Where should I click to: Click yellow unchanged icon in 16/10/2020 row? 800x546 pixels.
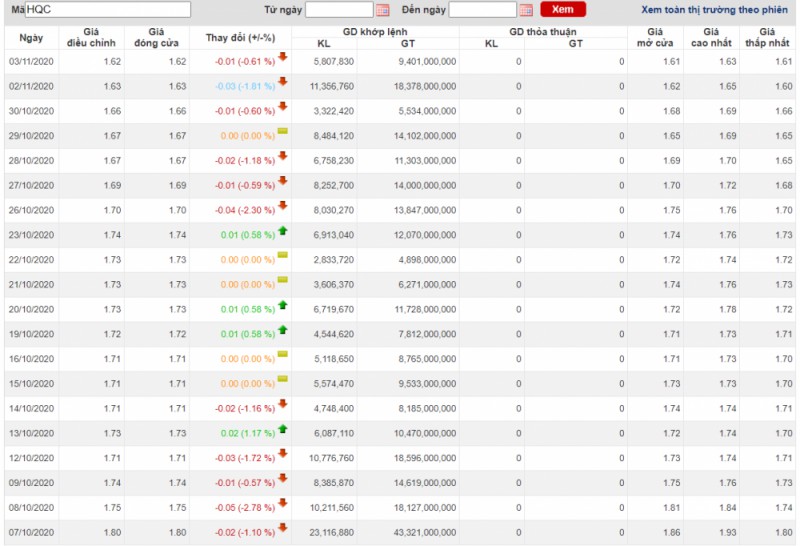click(x=283, y=354)
